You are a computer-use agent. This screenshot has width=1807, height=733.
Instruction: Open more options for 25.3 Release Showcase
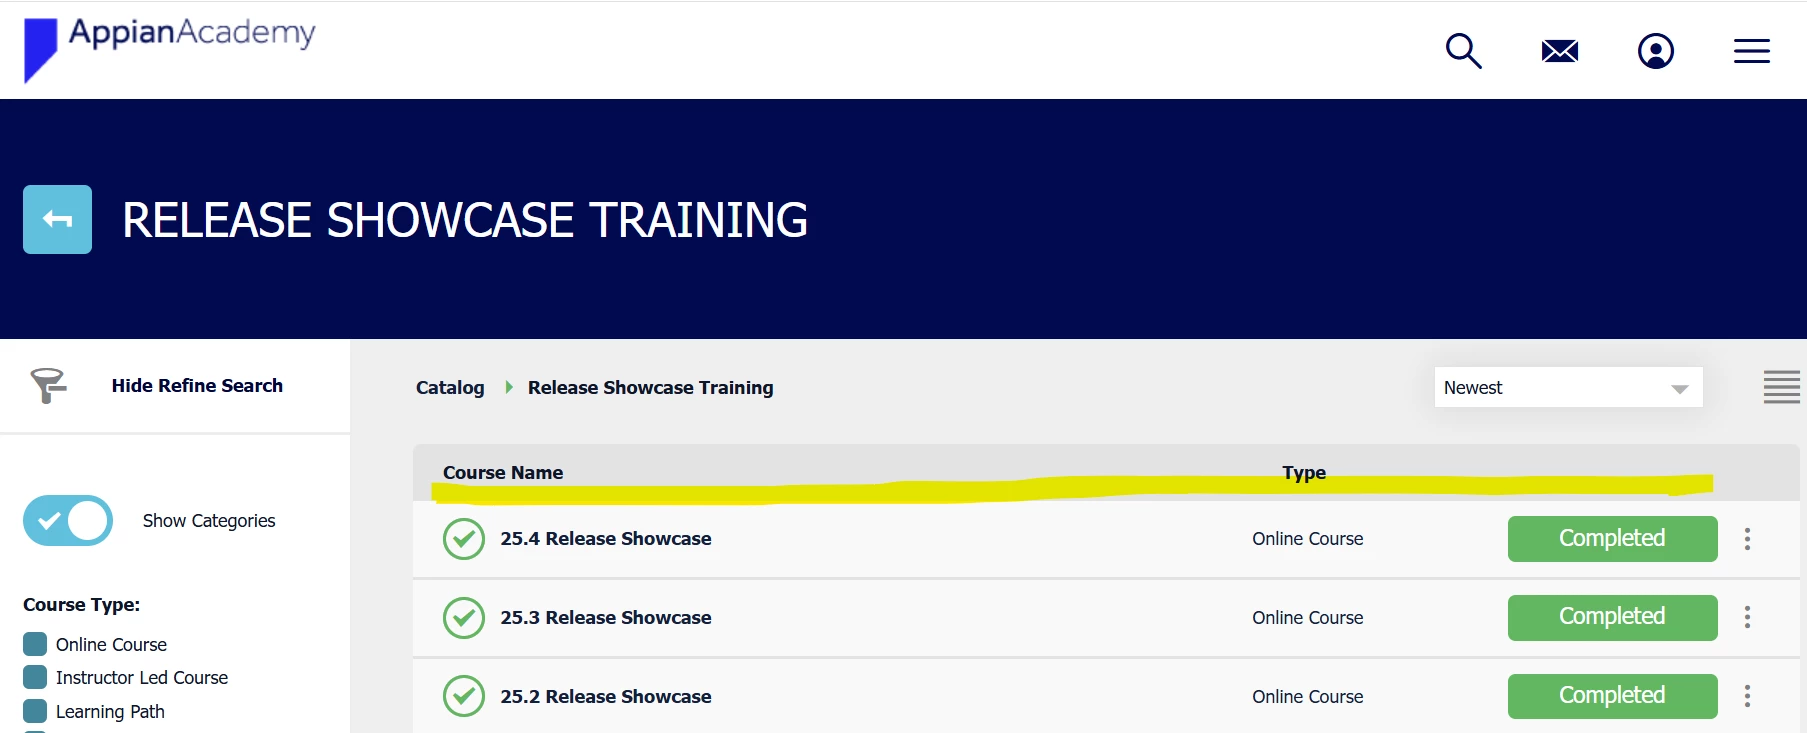click(x=1747, y=617)
